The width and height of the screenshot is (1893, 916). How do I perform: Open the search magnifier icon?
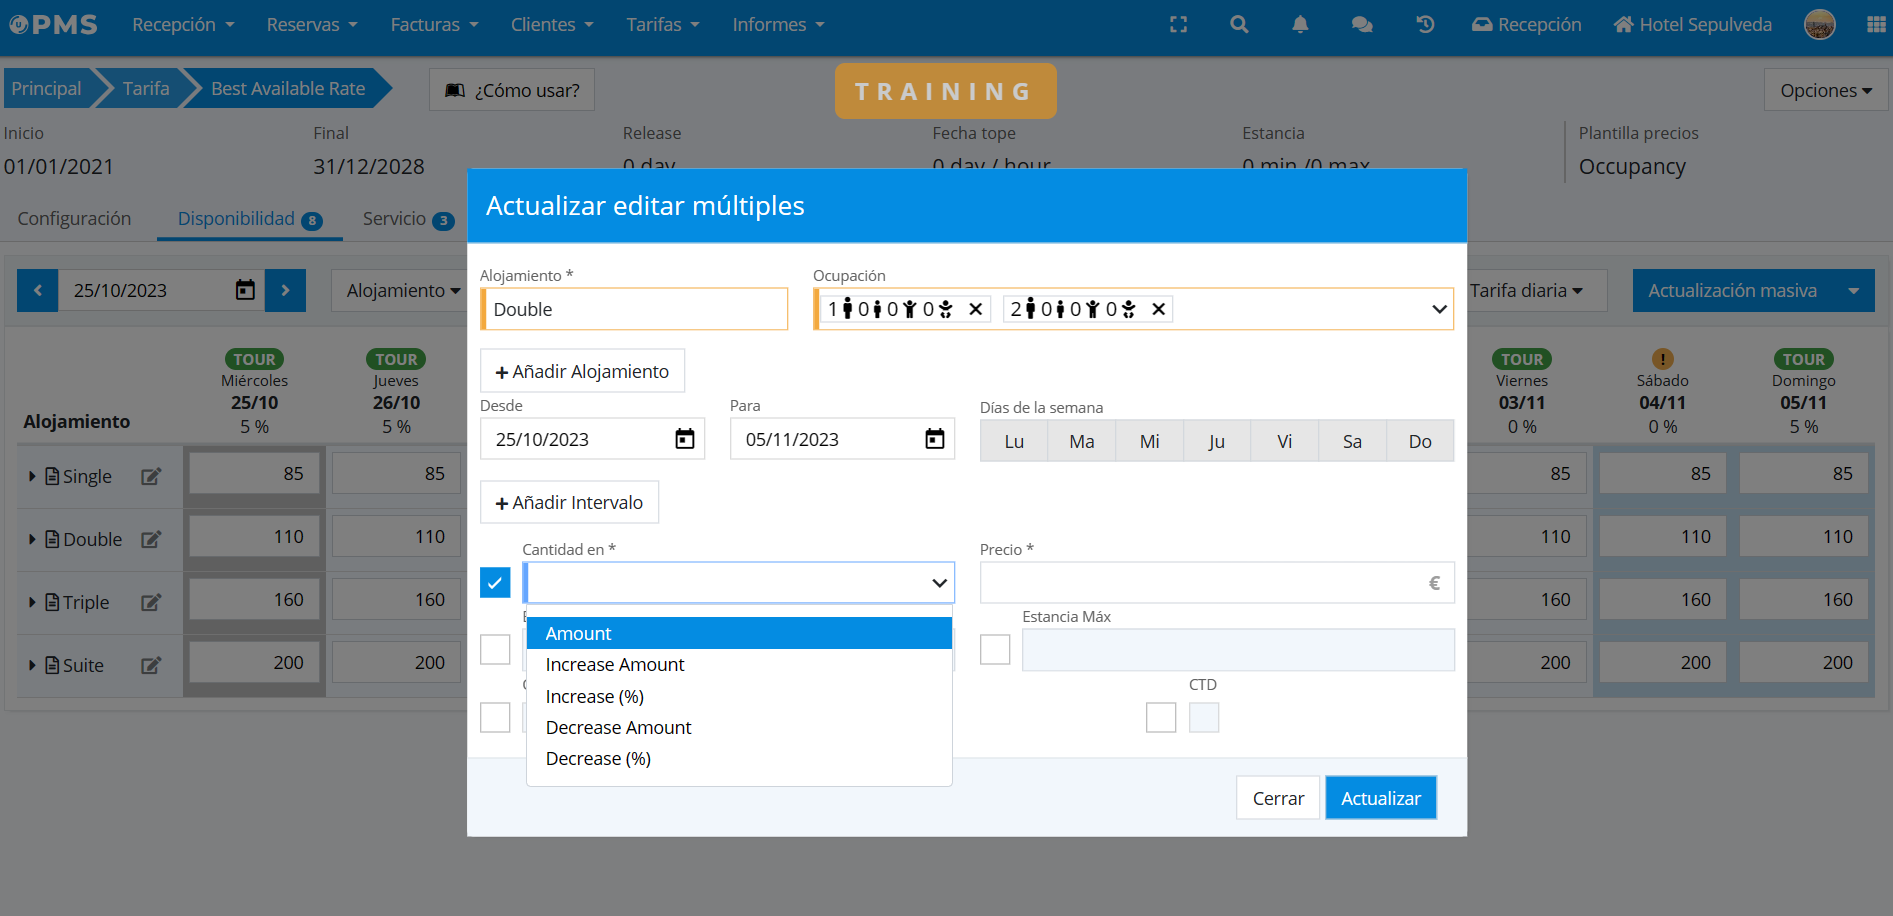pyautogui.click(x=1239, y=25)
